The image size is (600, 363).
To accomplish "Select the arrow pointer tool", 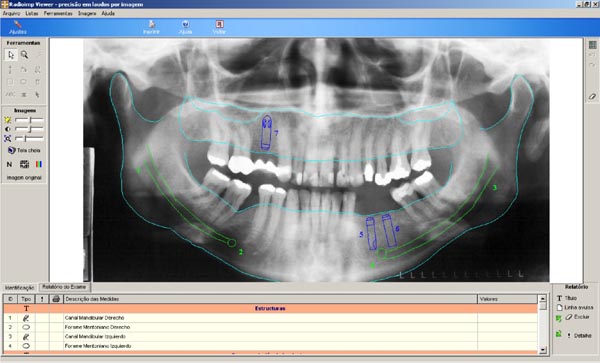I will (11, 55).
